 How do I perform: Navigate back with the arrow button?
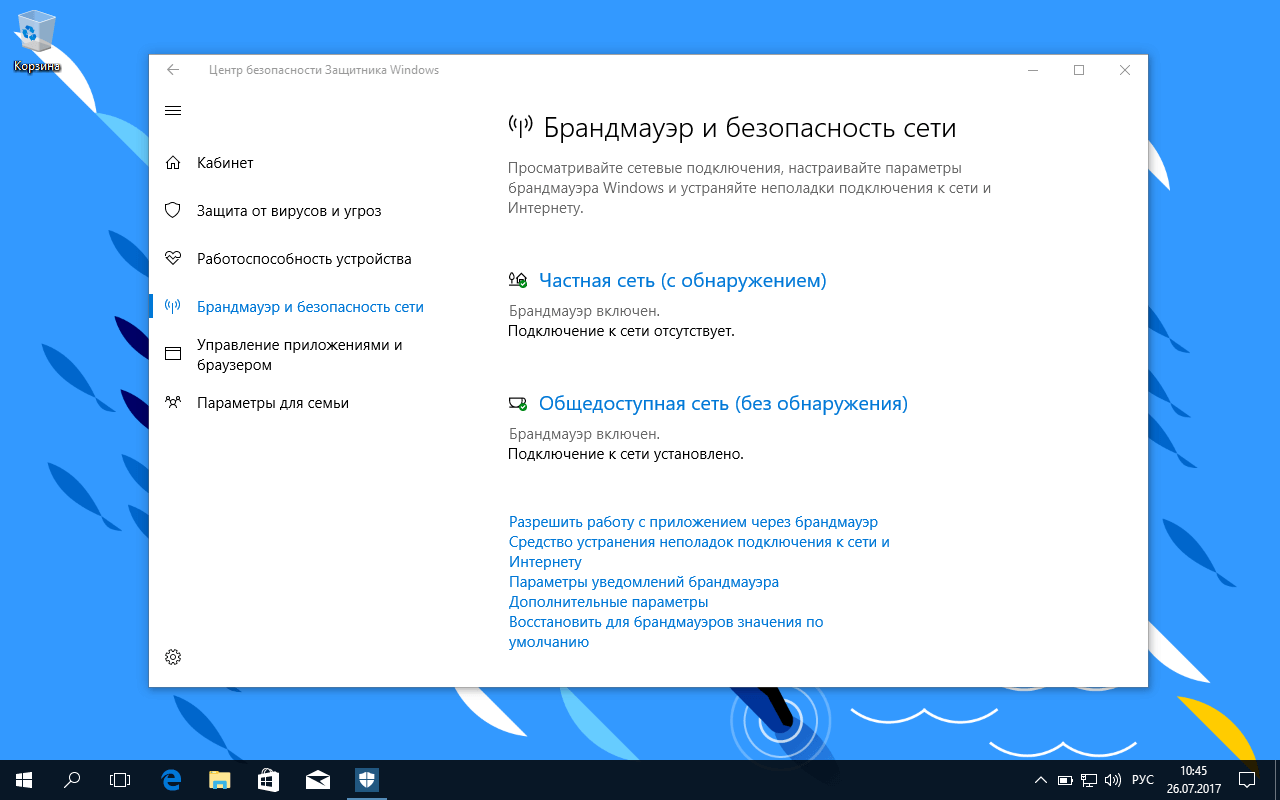tap(172, 70)
